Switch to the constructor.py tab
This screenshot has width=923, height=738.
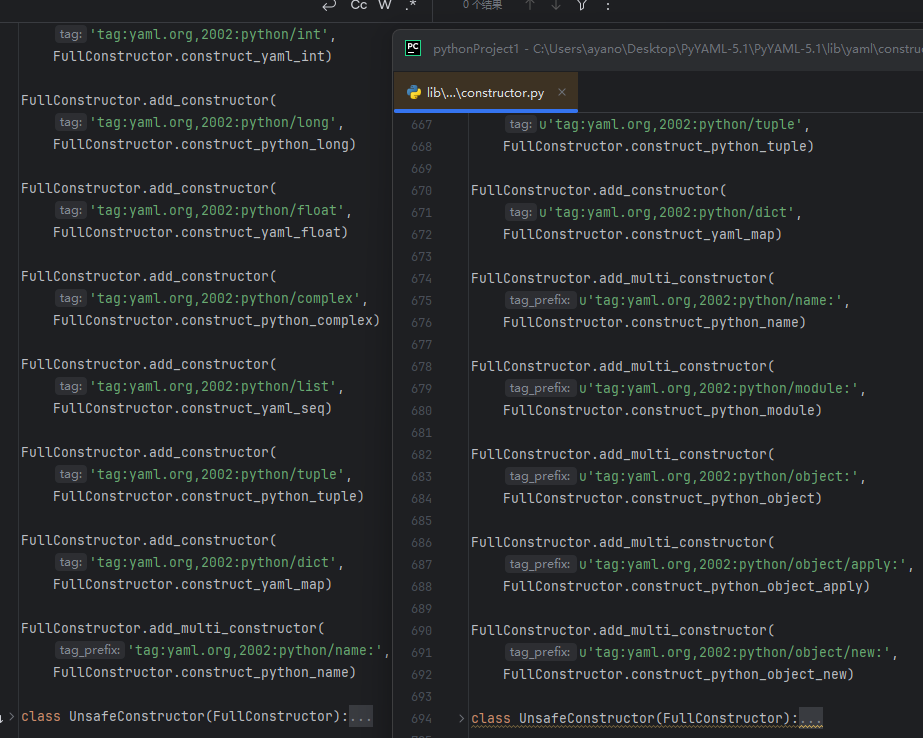tap(485, 93)
